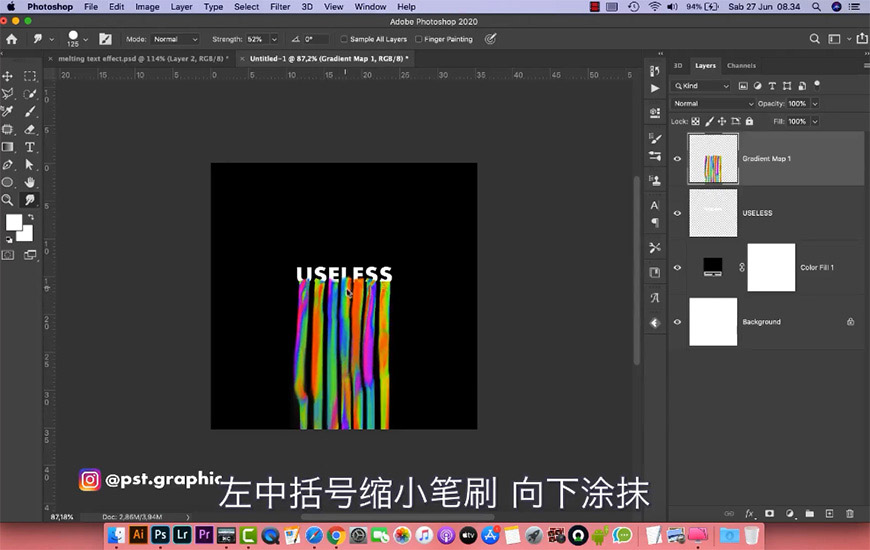This screenshot has width=870, height=550.
Task: Open the Select menu
Action: click(x=246, y=7)
